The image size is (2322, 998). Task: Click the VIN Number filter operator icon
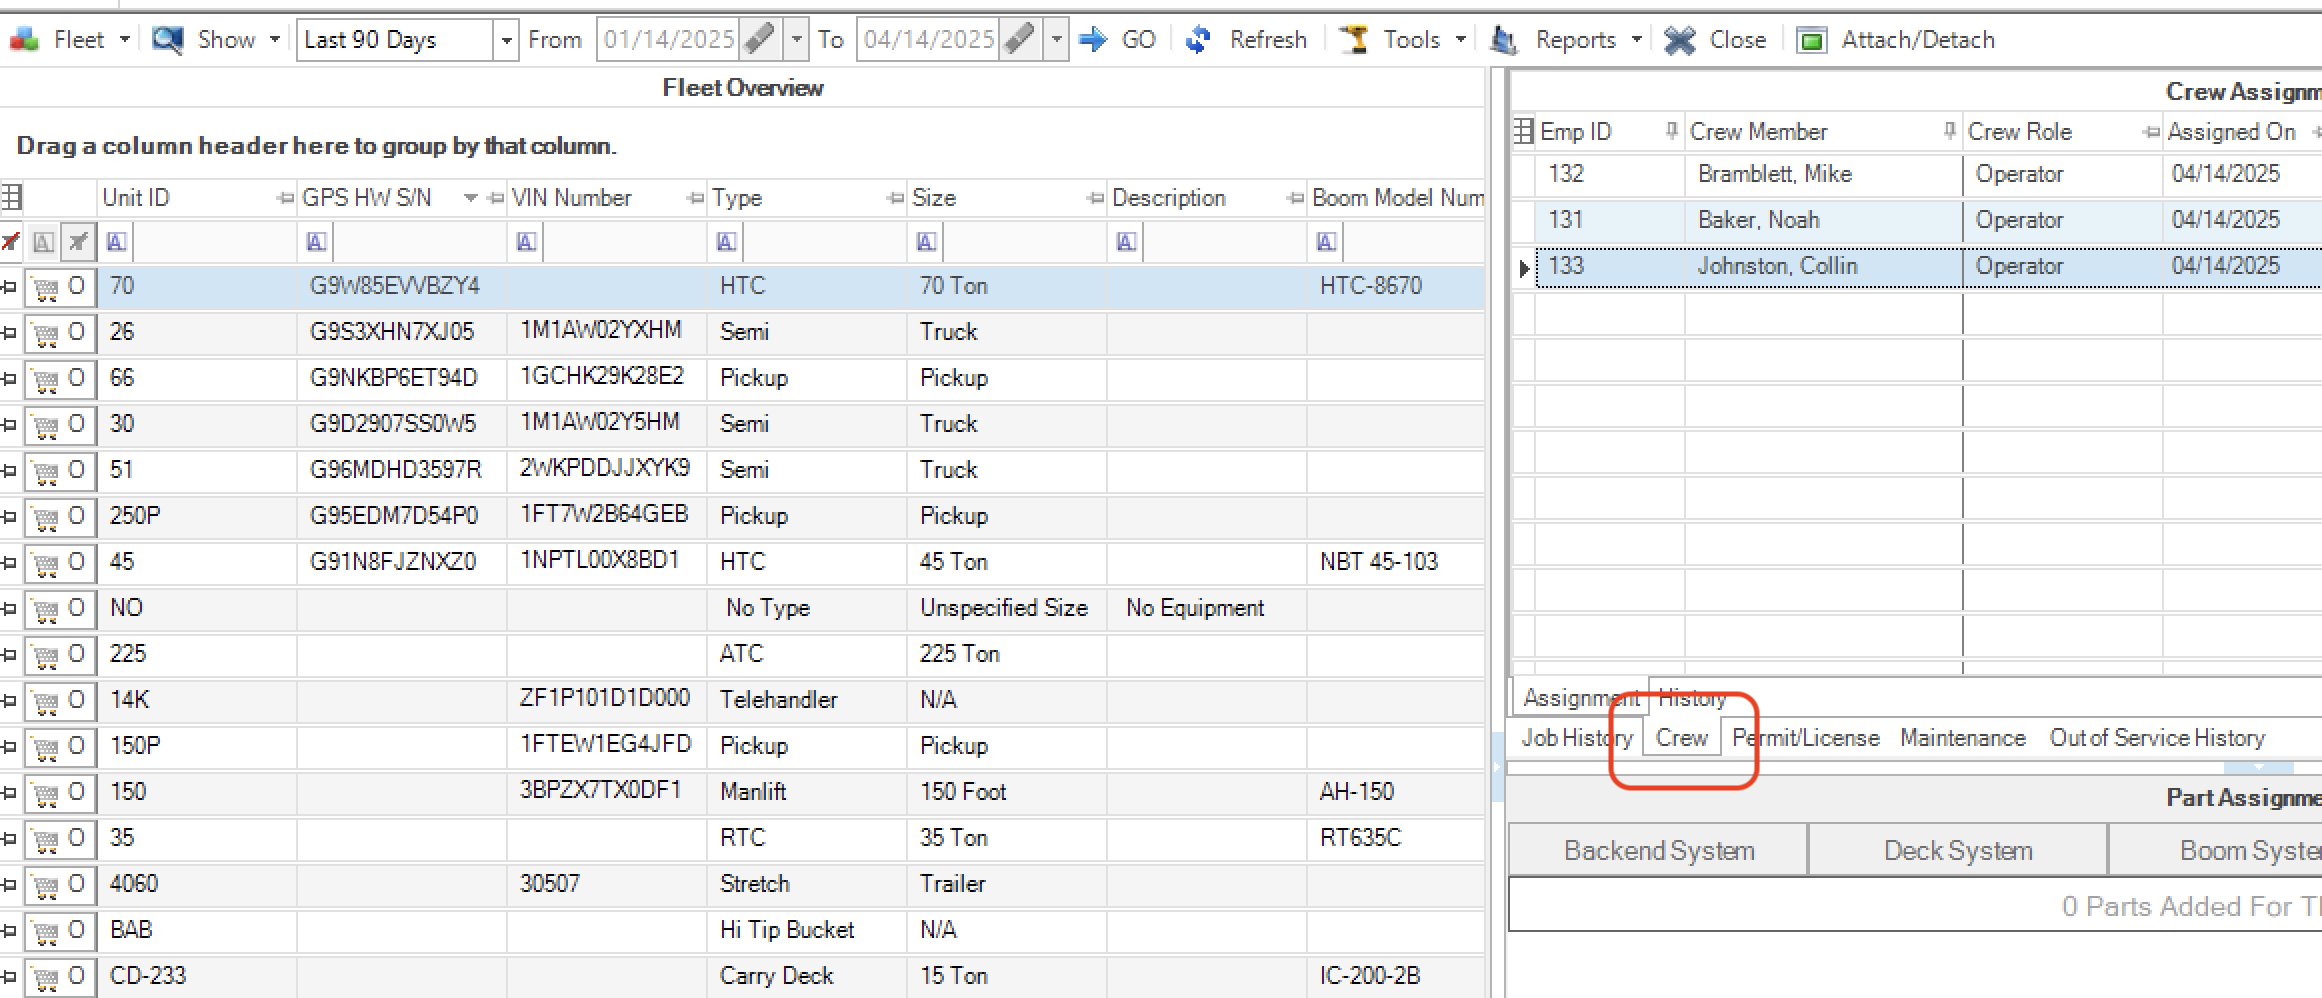526,241
